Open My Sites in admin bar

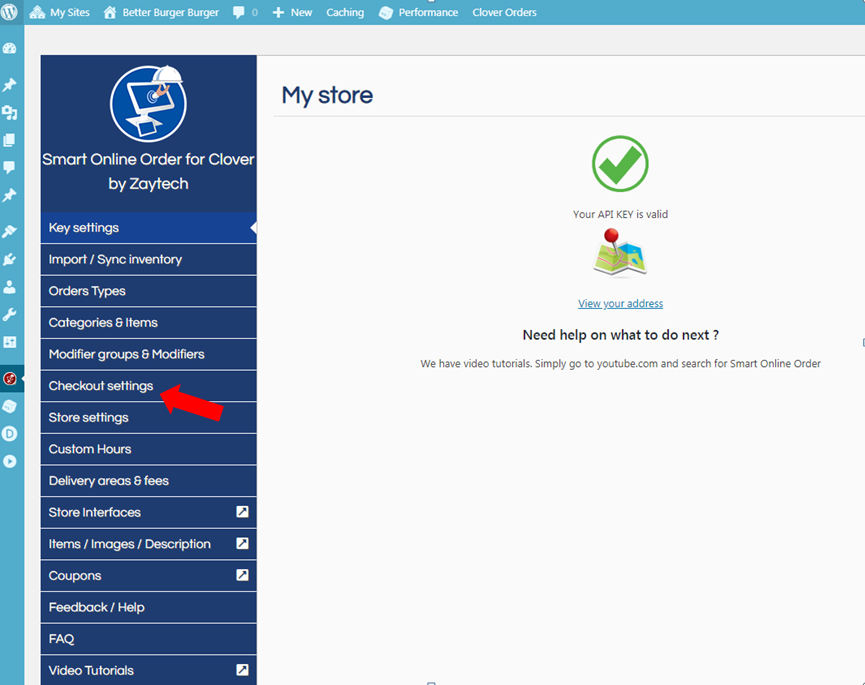pos(60,12)
